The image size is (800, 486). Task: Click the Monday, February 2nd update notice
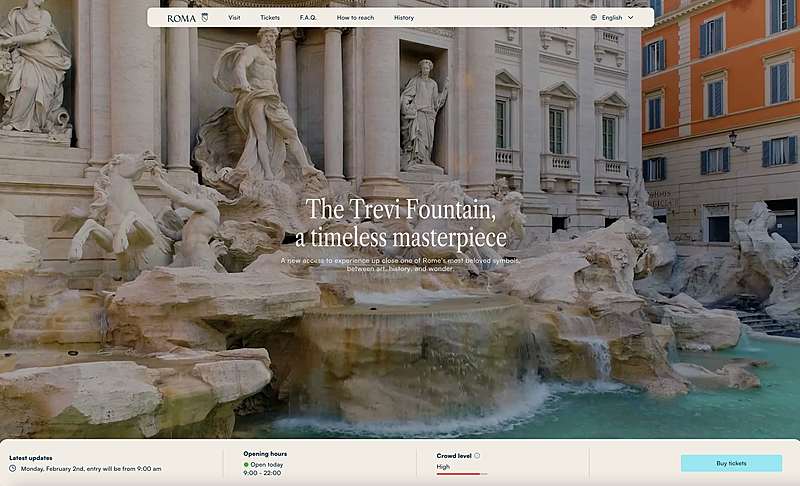coord(90,468)
